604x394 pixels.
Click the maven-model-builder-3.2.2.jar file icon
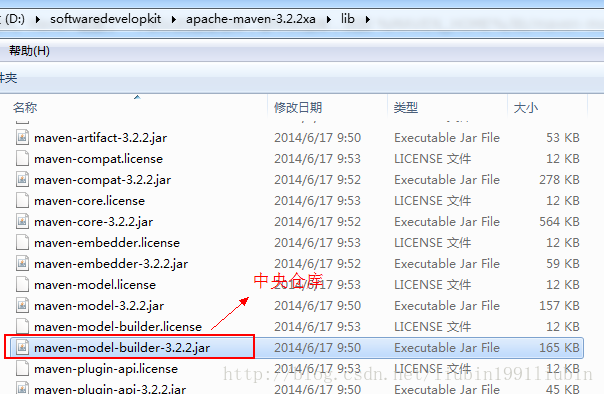pyautogui.click(x=22, y=347)
